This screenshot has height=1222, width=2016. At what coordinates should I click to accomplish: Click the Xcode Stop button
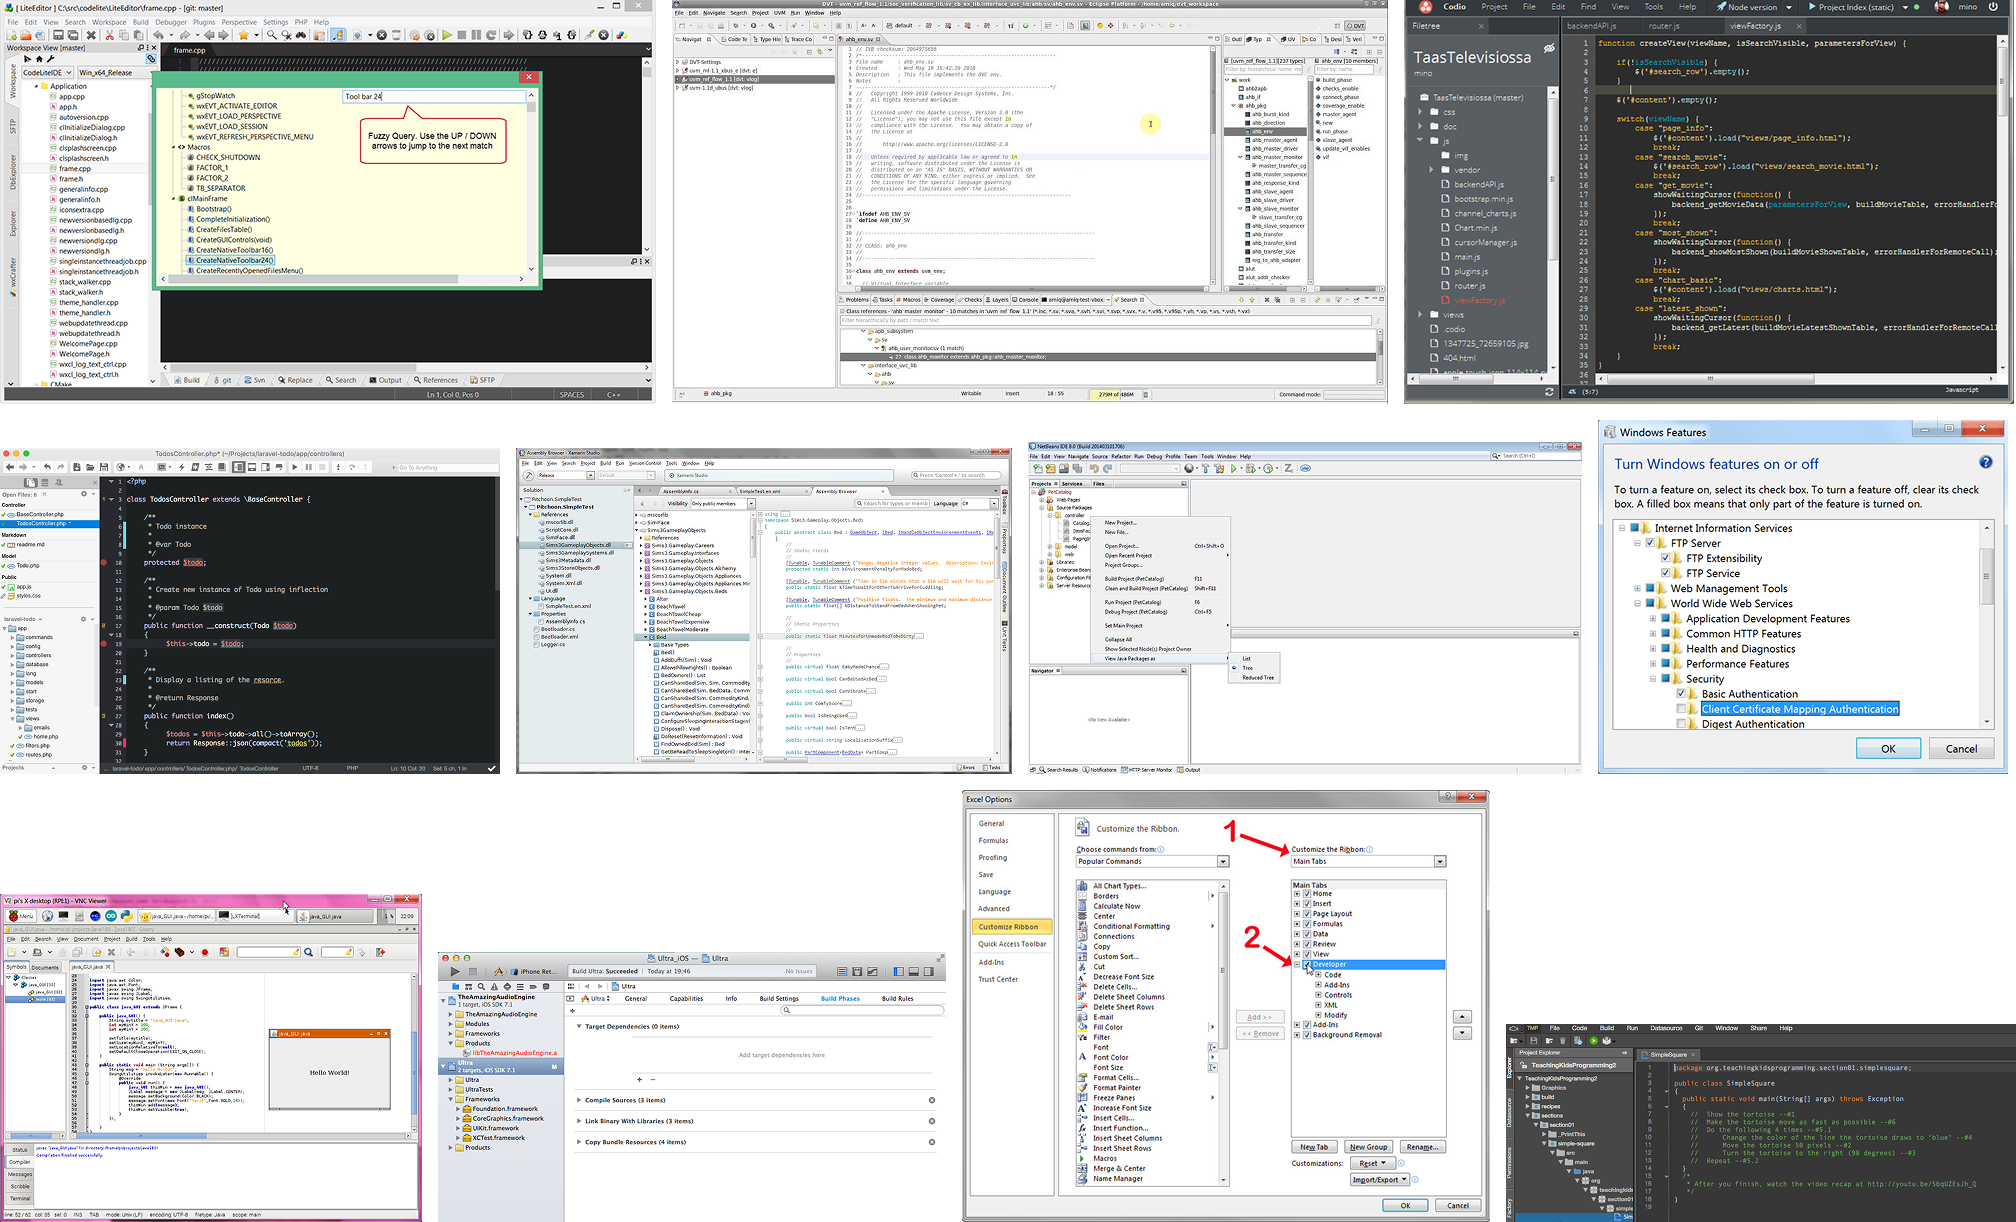474,971
